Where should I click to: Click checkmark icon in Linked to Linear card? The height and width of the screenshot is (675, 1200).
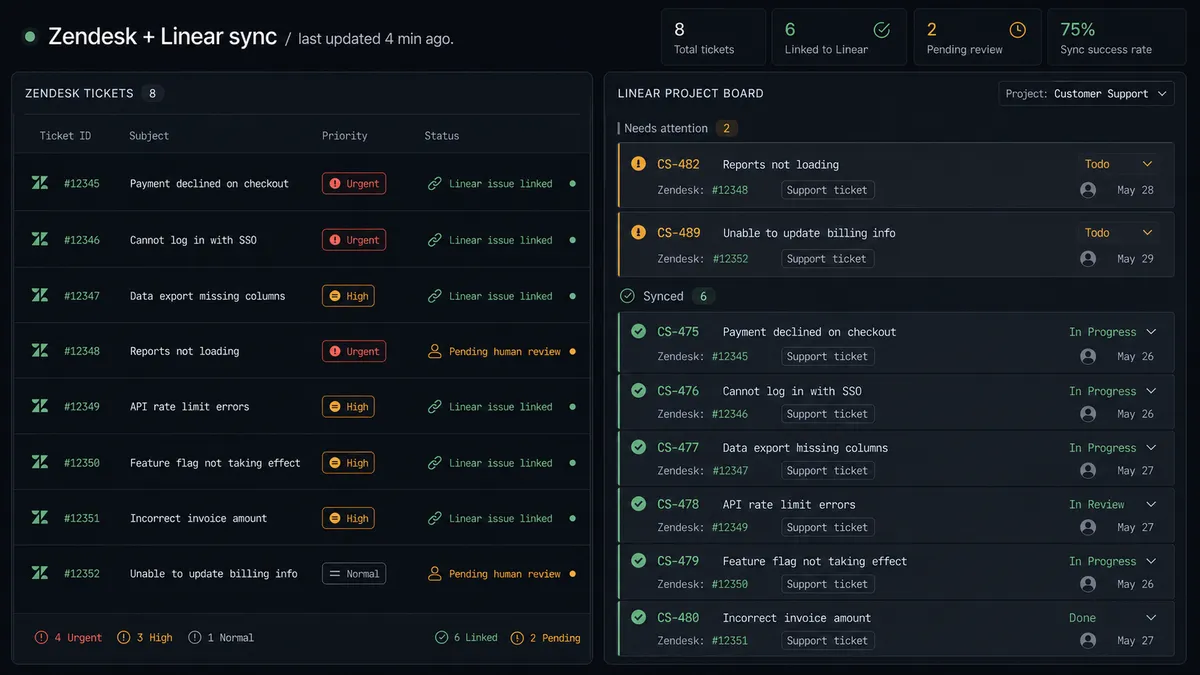pos(881,30)
